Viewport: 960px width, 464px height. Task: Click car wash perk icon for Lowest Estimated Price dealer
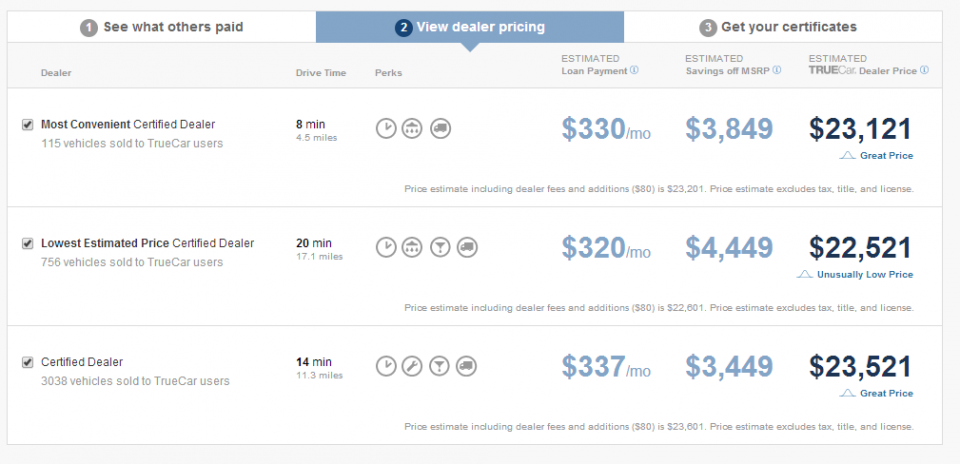(x=412, y=247)
